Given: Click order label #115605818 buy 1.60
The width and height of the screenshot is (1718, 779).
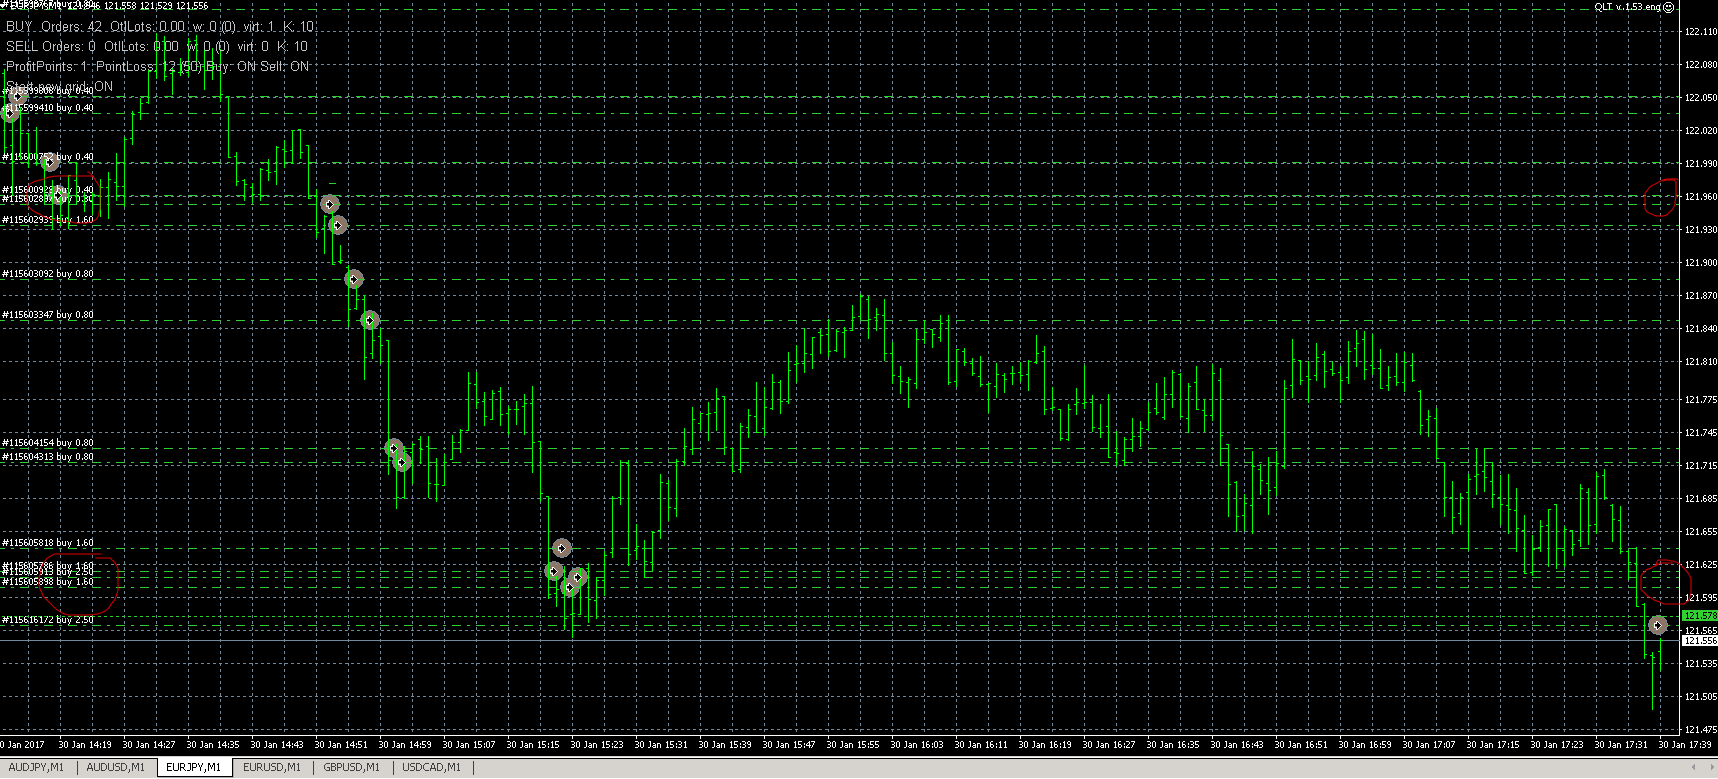Looking at the screenshot, I should (x=48, y=543).
